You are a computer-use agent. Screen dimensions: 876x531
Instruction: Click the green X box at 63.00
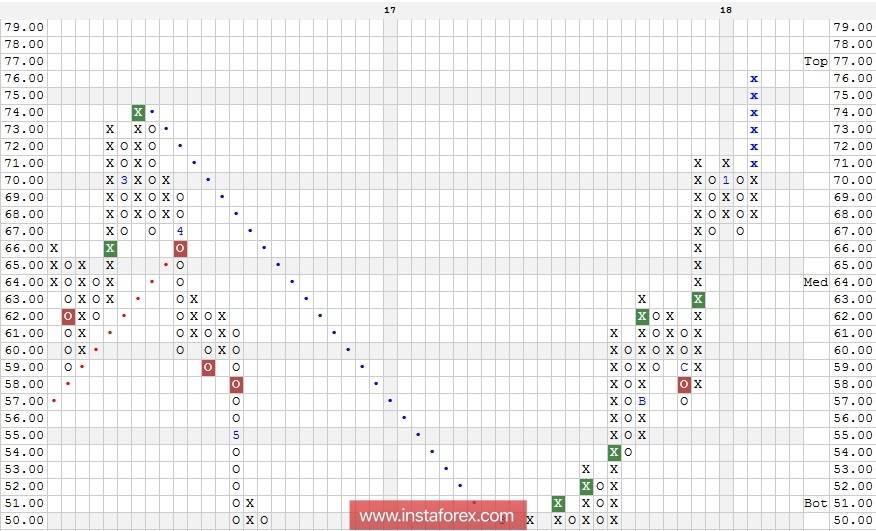[698, 300]
